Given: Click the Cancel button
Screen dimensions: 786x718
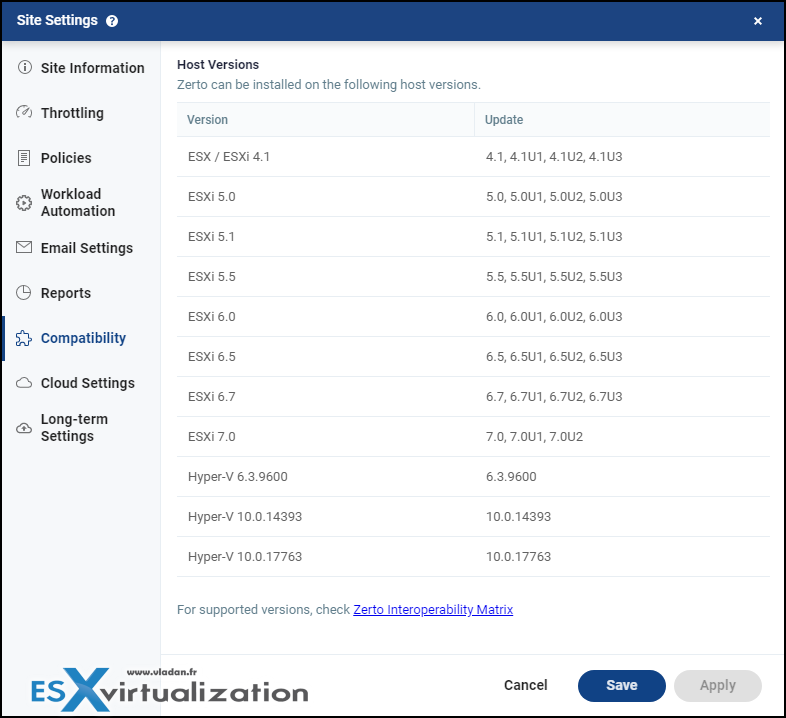Looking at the screenshot, I should pyautogui.click(x=525, y=685).
